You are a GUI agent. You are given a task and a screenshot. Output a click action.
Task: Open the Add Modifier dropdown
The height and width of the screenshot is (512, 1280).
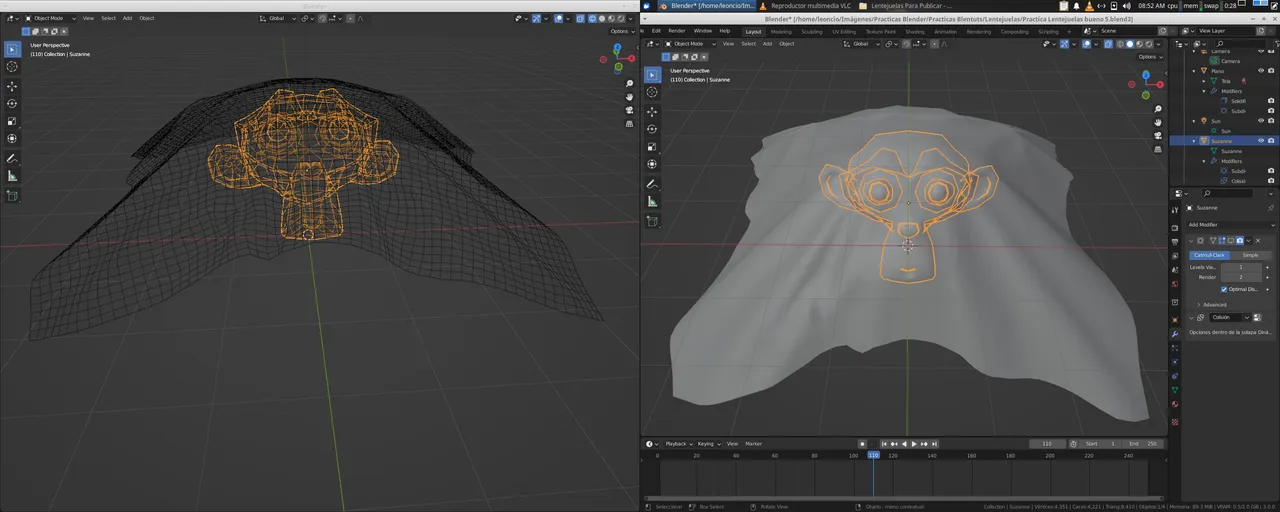(x=1229, y=225)
